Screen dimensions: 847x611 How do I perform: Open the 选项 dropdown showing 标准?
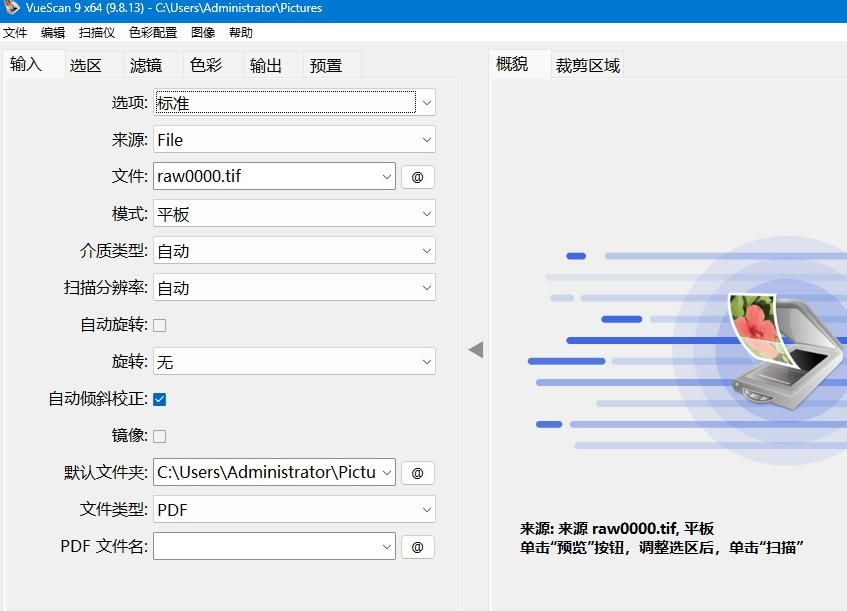[294, 102]
